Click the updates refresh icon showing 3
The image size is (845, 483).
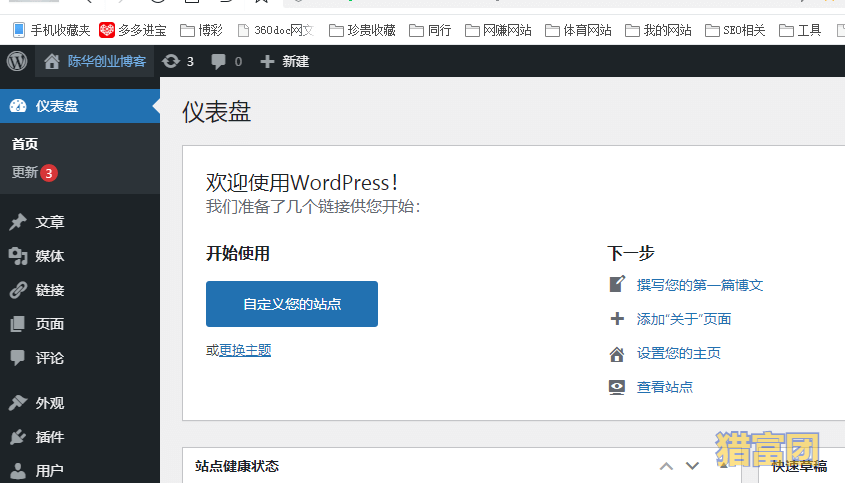point(171,61)
